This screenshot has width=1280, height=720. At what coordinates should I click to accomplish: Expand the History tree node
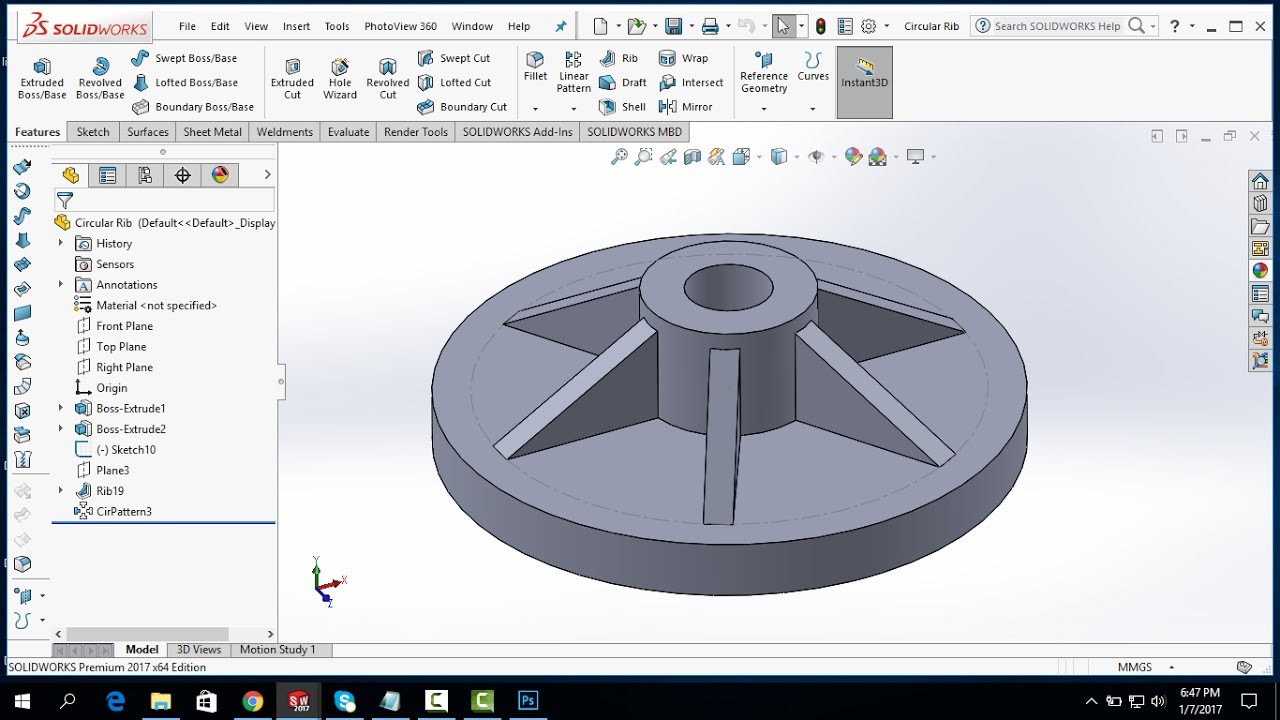click(x=61, y=243)
